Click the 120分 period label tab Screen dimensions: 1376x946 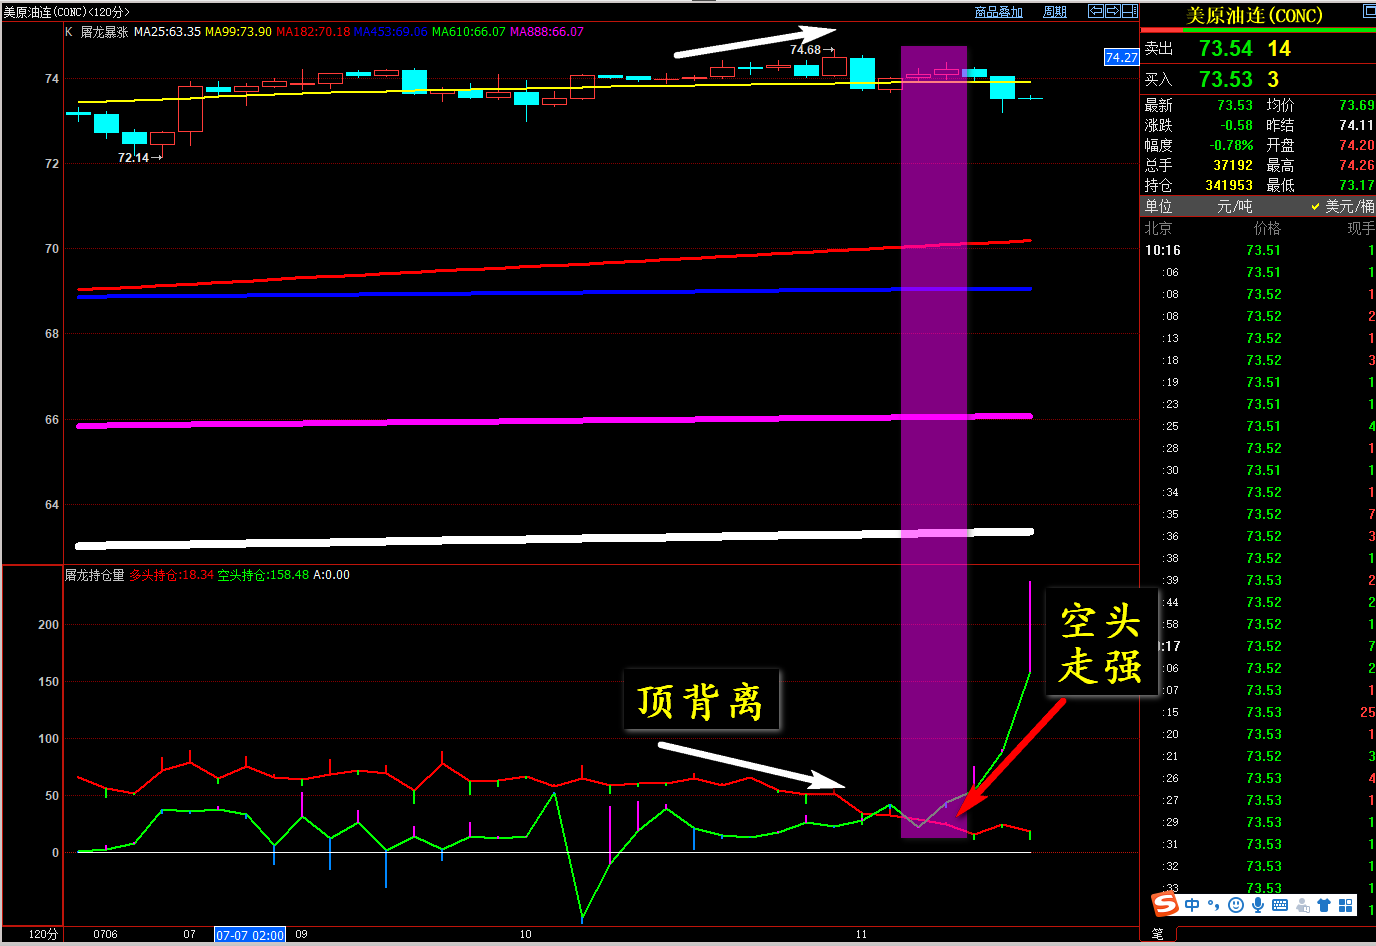[x=43, y=934]
